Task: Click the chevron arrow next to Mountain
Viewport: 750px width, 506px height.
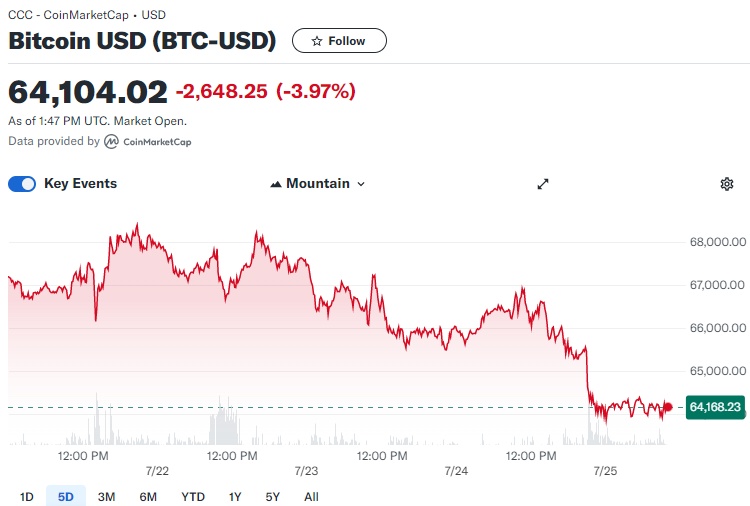Action: tap(361, 184)
